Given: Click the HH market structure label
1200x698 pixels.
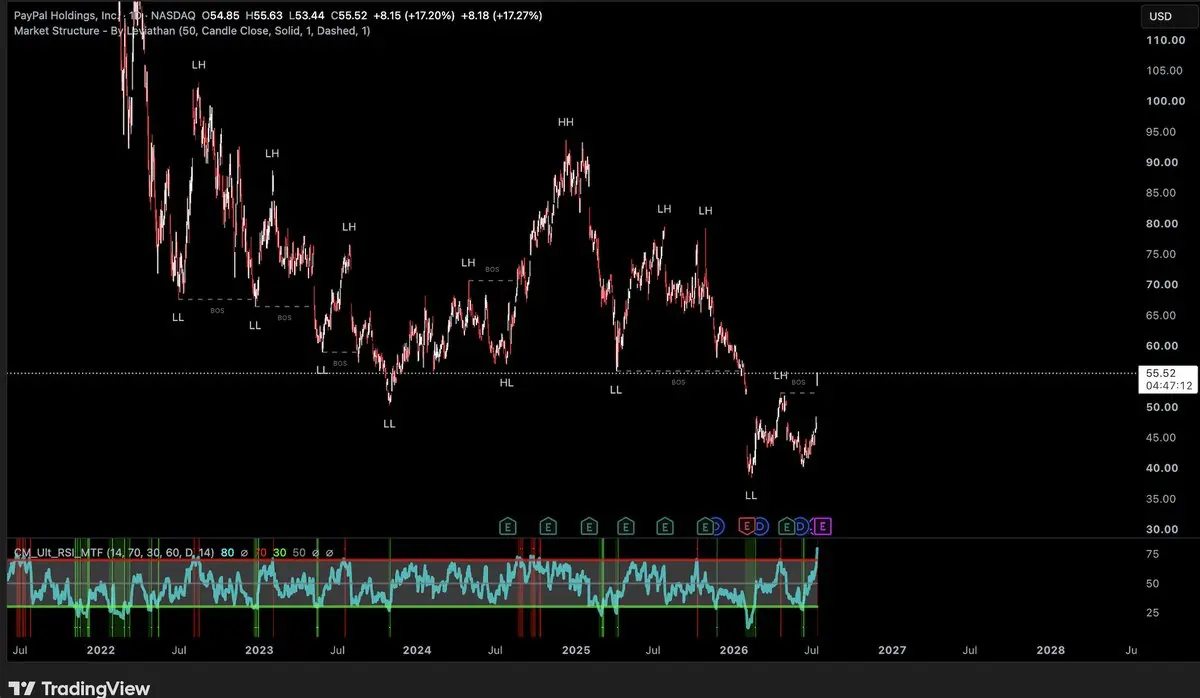Looking at the screenshot, I should point(566,122).
